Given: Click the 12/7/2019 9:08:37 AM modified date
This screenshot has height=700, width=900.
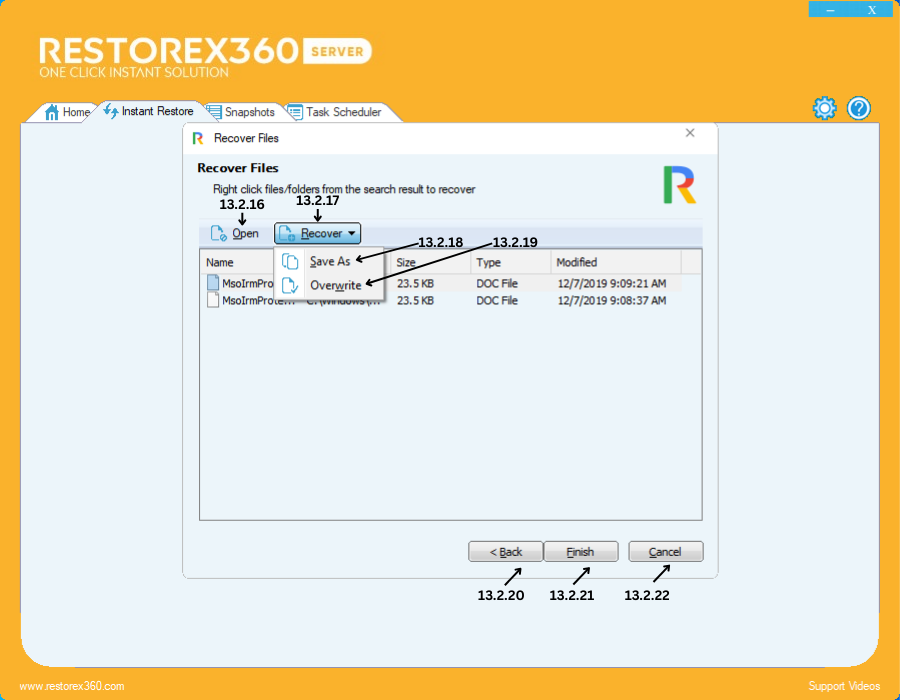Looking at the screenshot, I should click(x=612, y=301).
